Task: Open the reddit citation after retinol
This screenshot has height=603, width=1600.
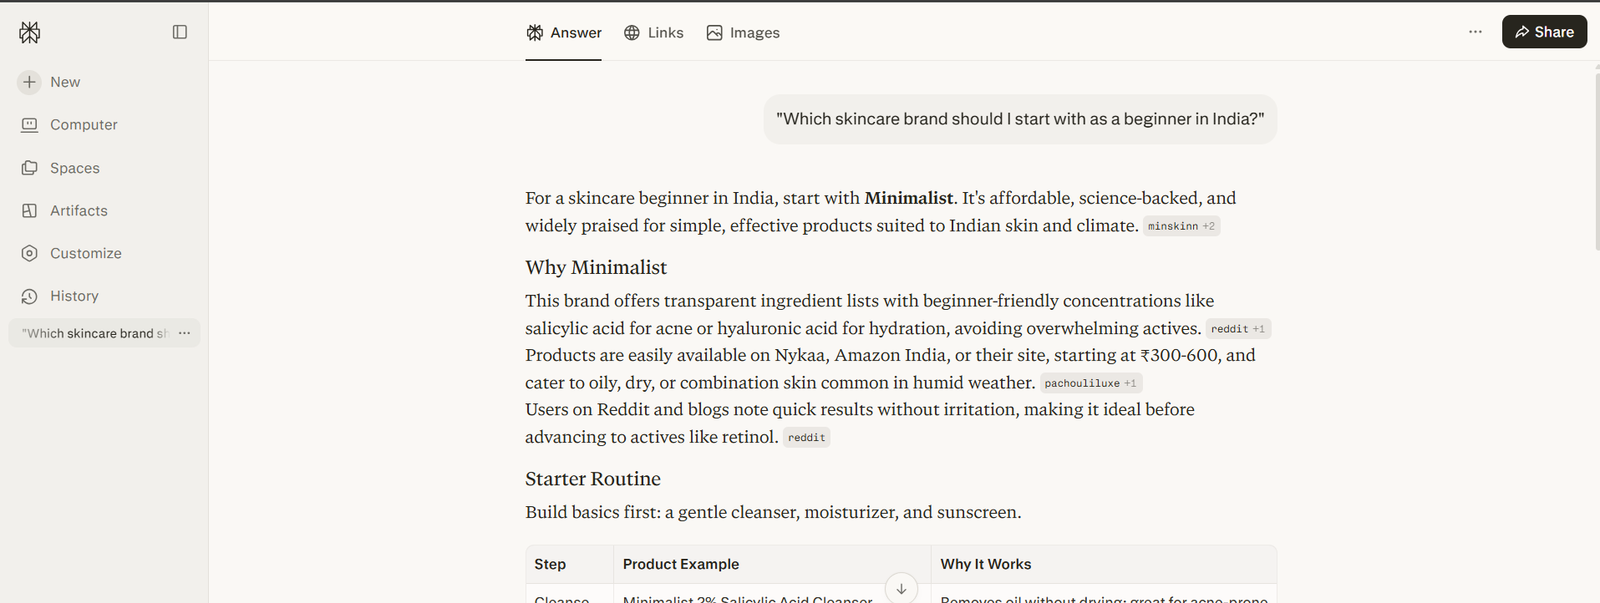Action: tap(807, 437)
